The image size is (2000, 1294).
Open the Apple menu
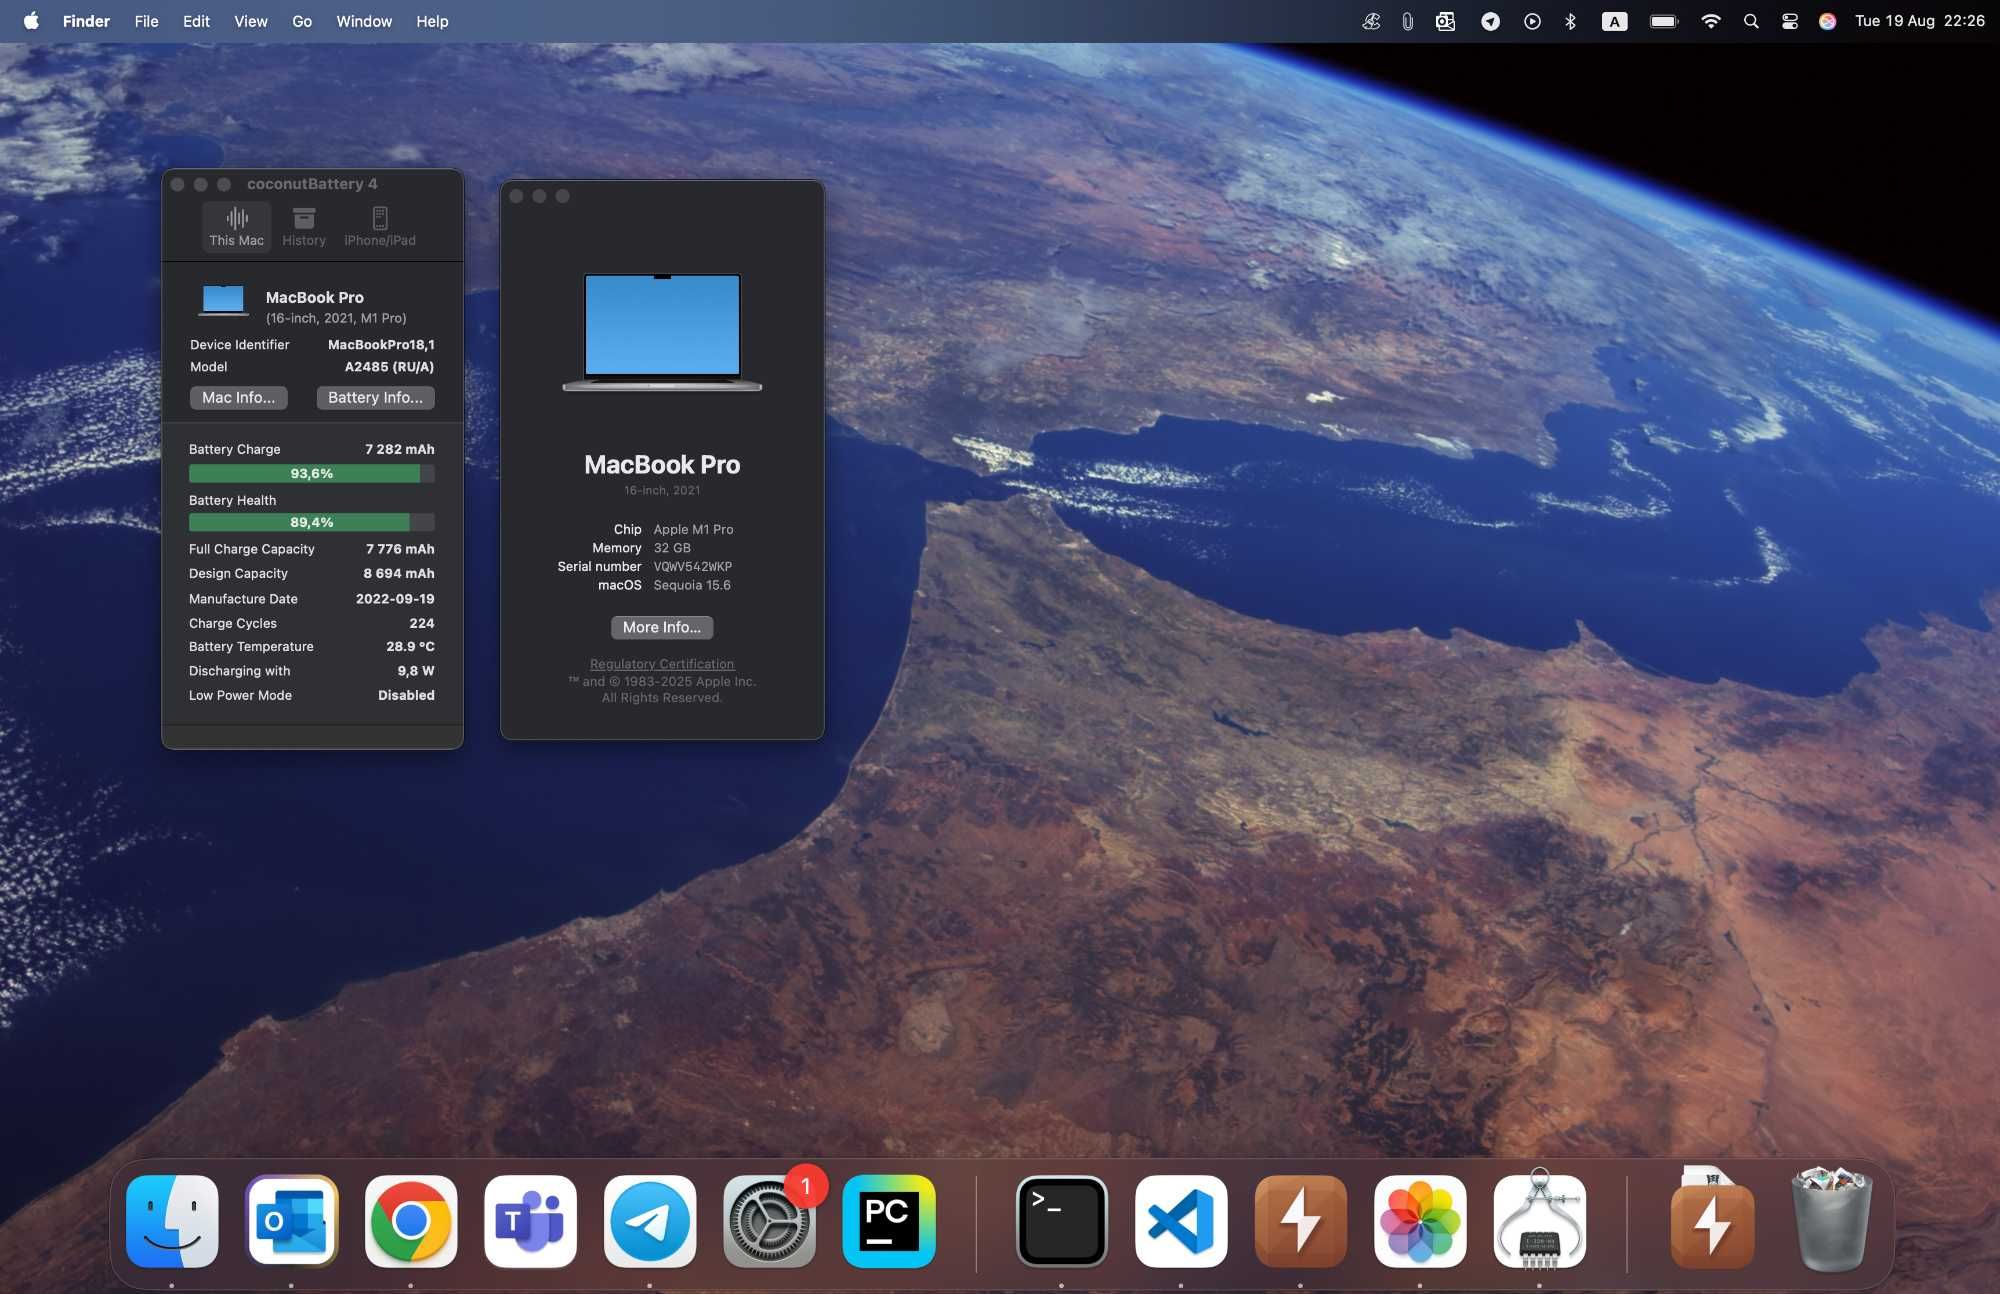click(31, 21)
